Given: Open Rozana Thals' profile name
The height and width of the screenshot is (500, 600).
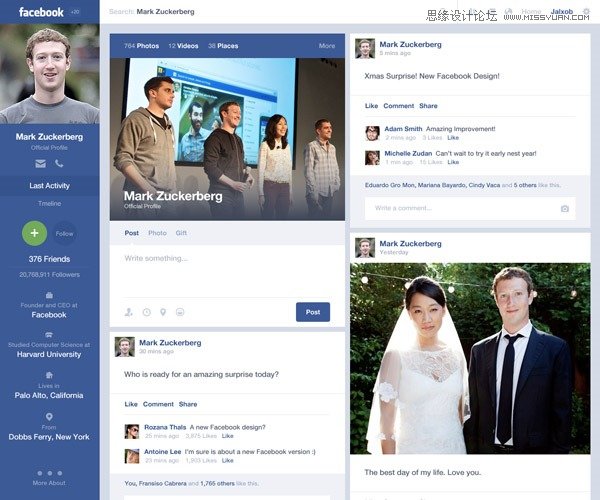Looking at the screenshot, I should (165, 427).
